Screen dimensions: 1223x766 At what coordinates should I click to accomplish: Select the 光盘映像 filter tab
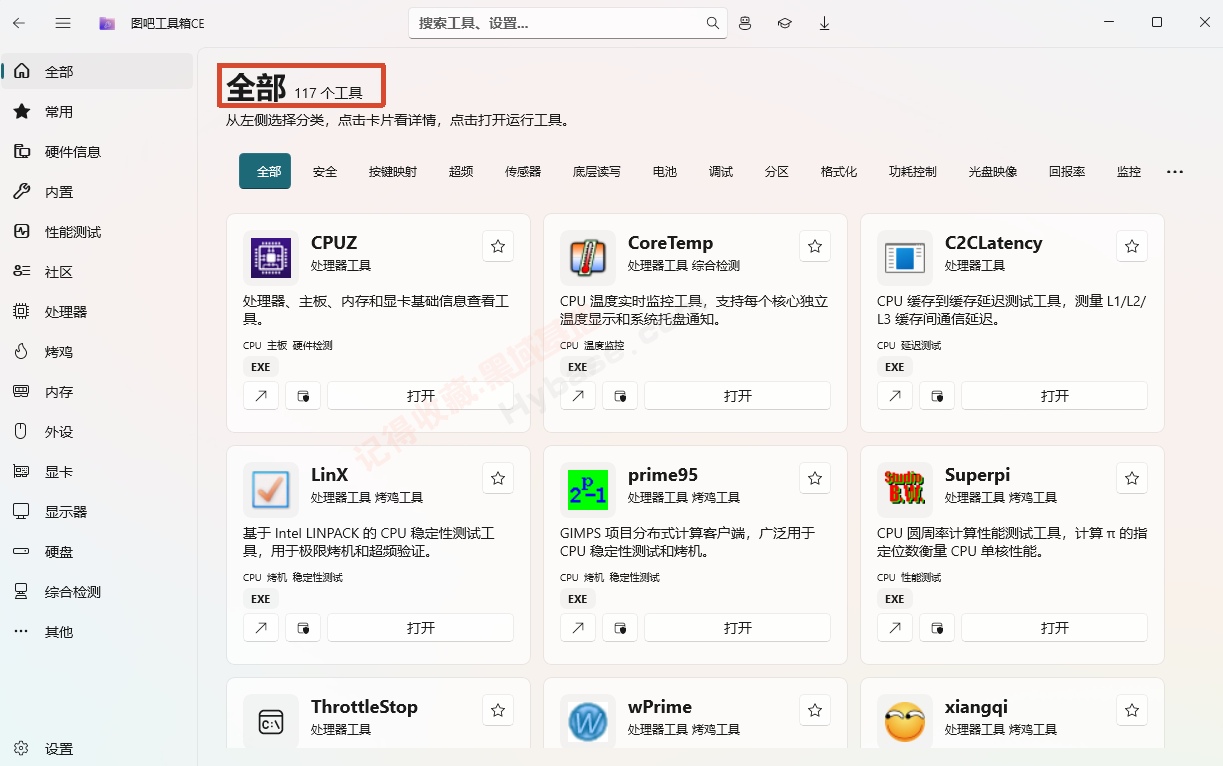(993, 171)
